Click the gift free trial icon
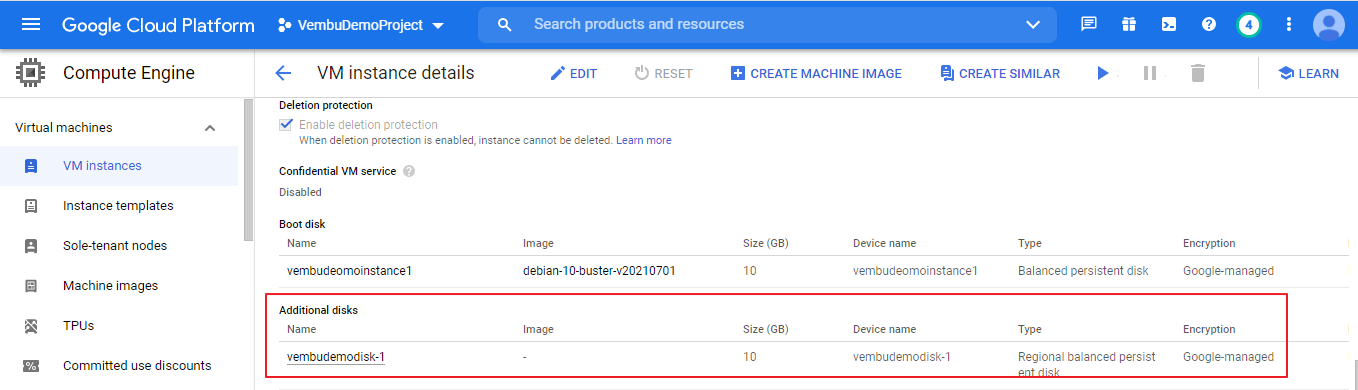Image resolution: width=1358 pixels, height=390 pixels. point(1129,24)
